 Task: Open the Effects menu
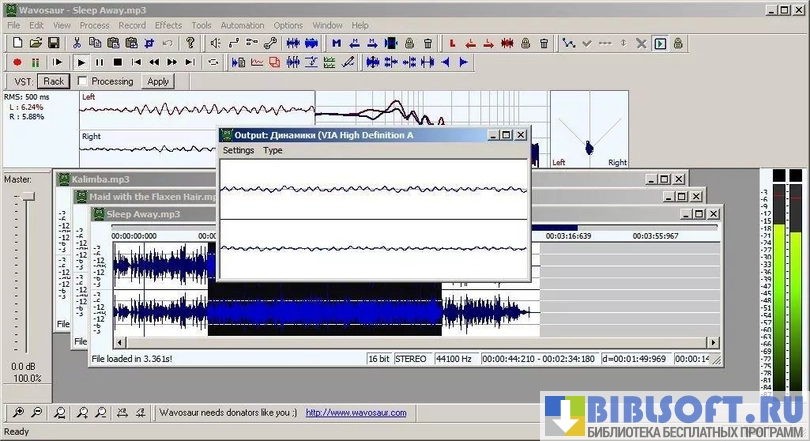tap(168, 24)
